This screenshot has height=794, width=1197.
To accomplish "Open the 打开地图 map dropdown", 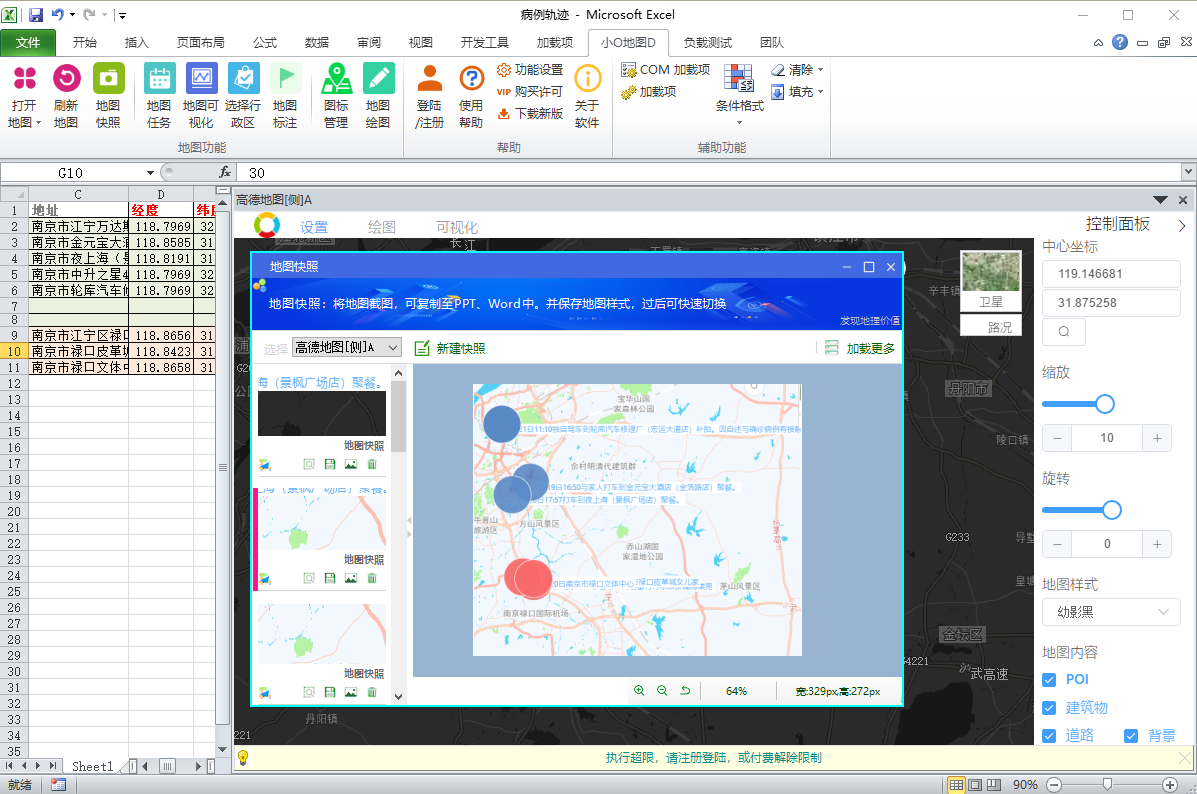I will pos(24,96).
